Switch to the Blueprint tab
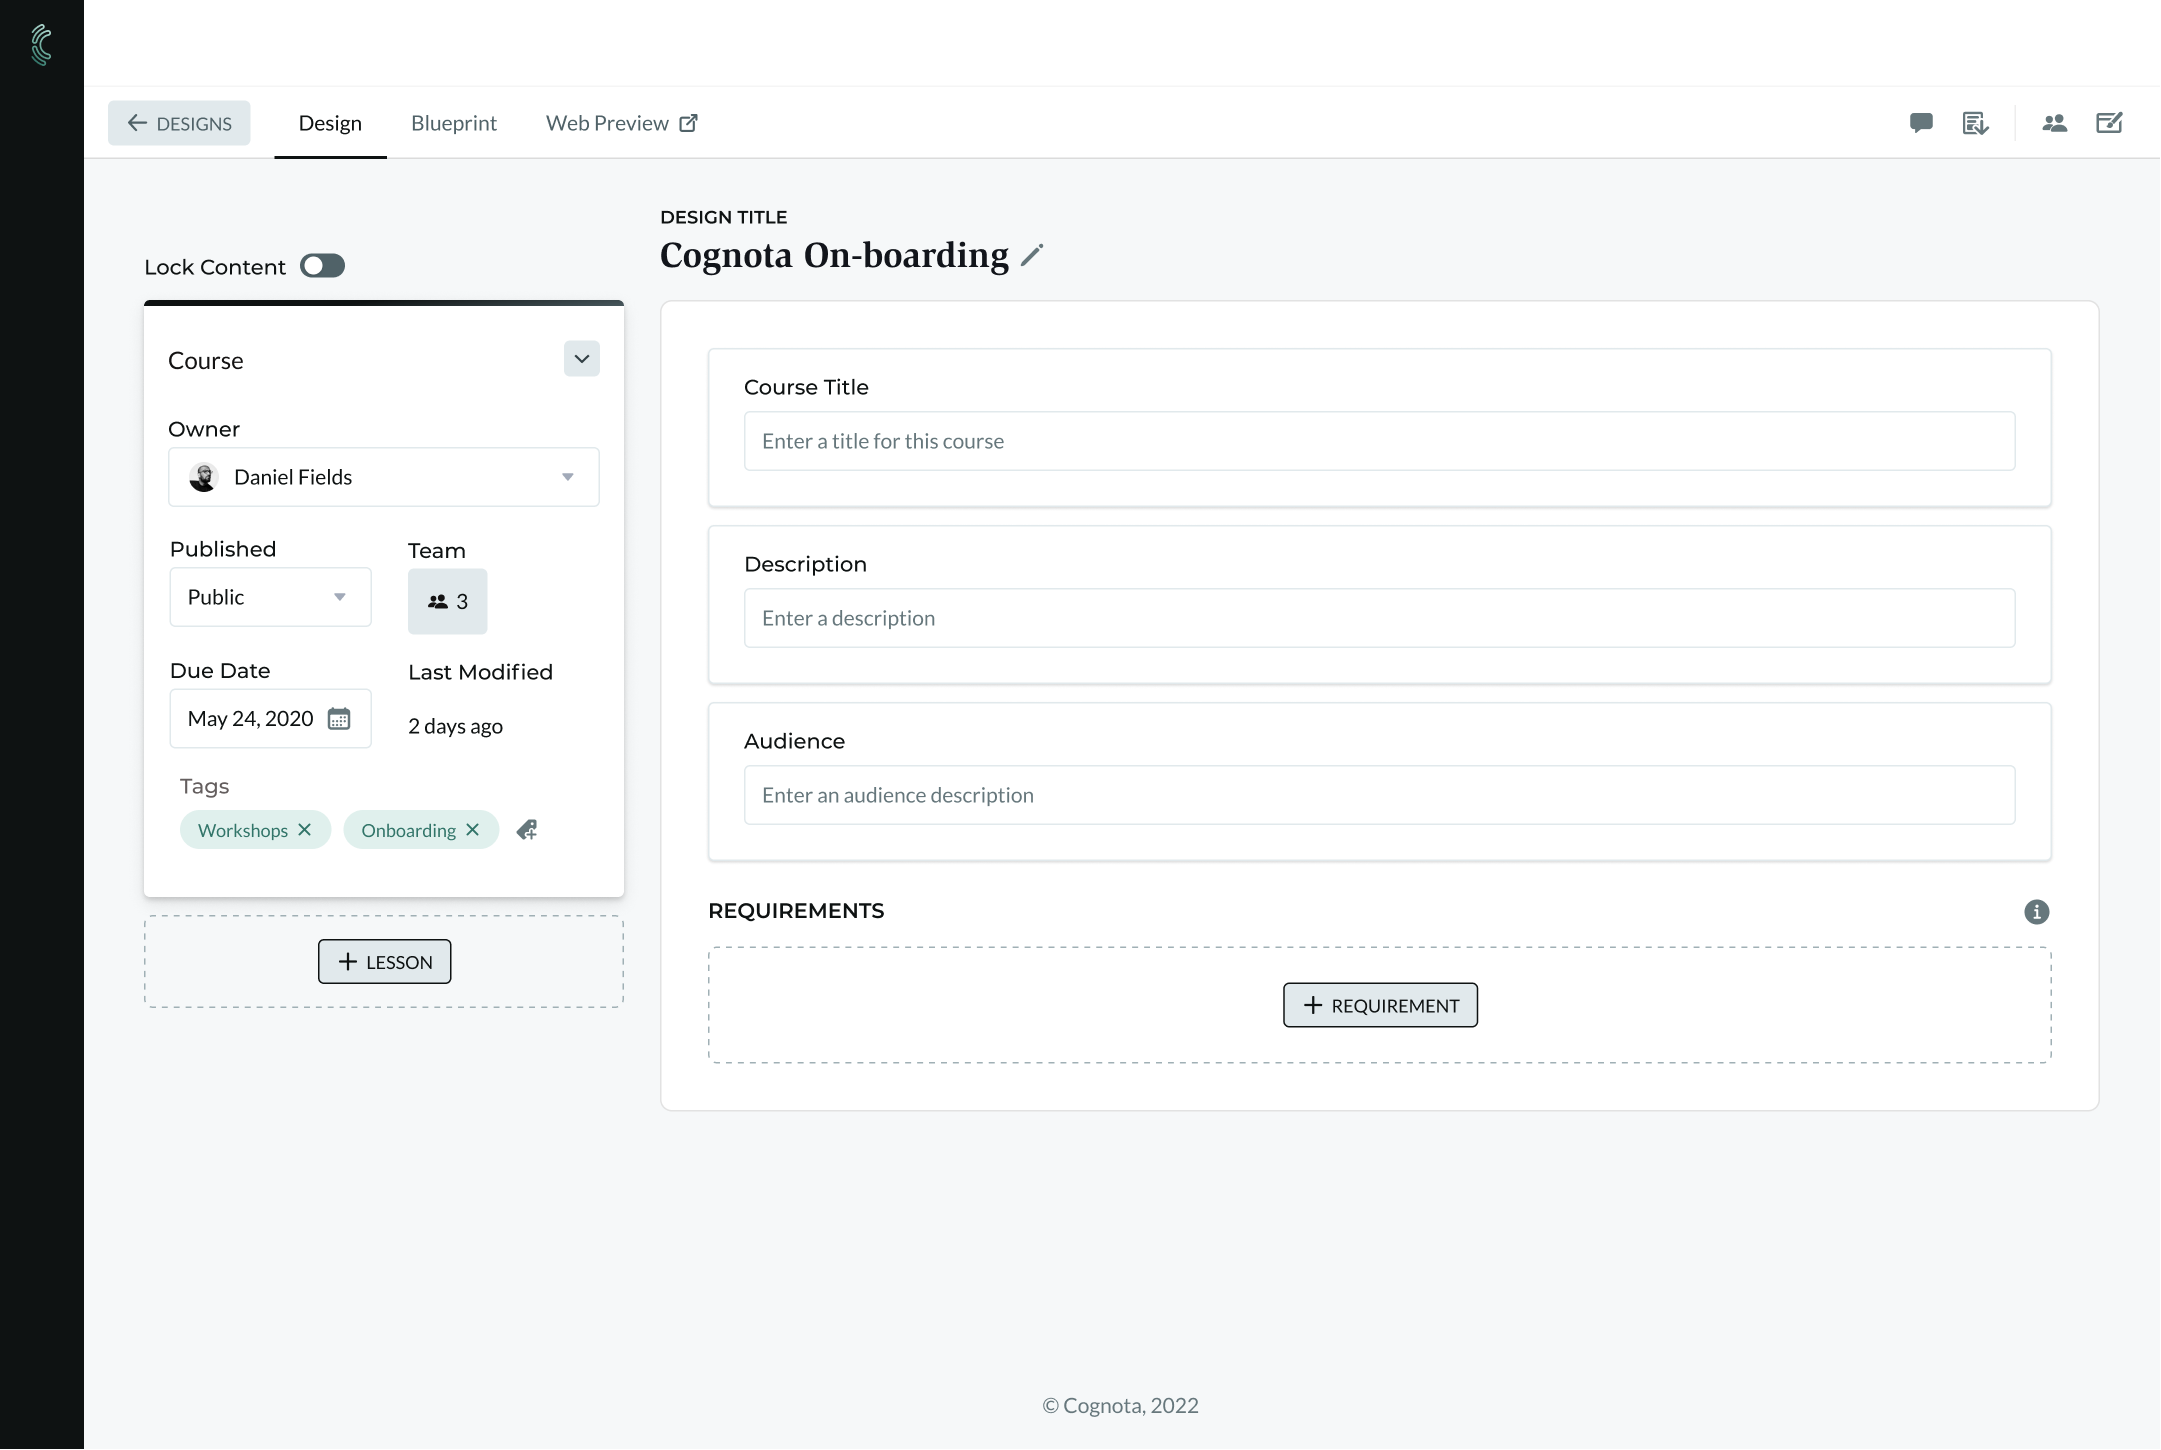This screenshot has width=2161, height=1450. (453, 121)
